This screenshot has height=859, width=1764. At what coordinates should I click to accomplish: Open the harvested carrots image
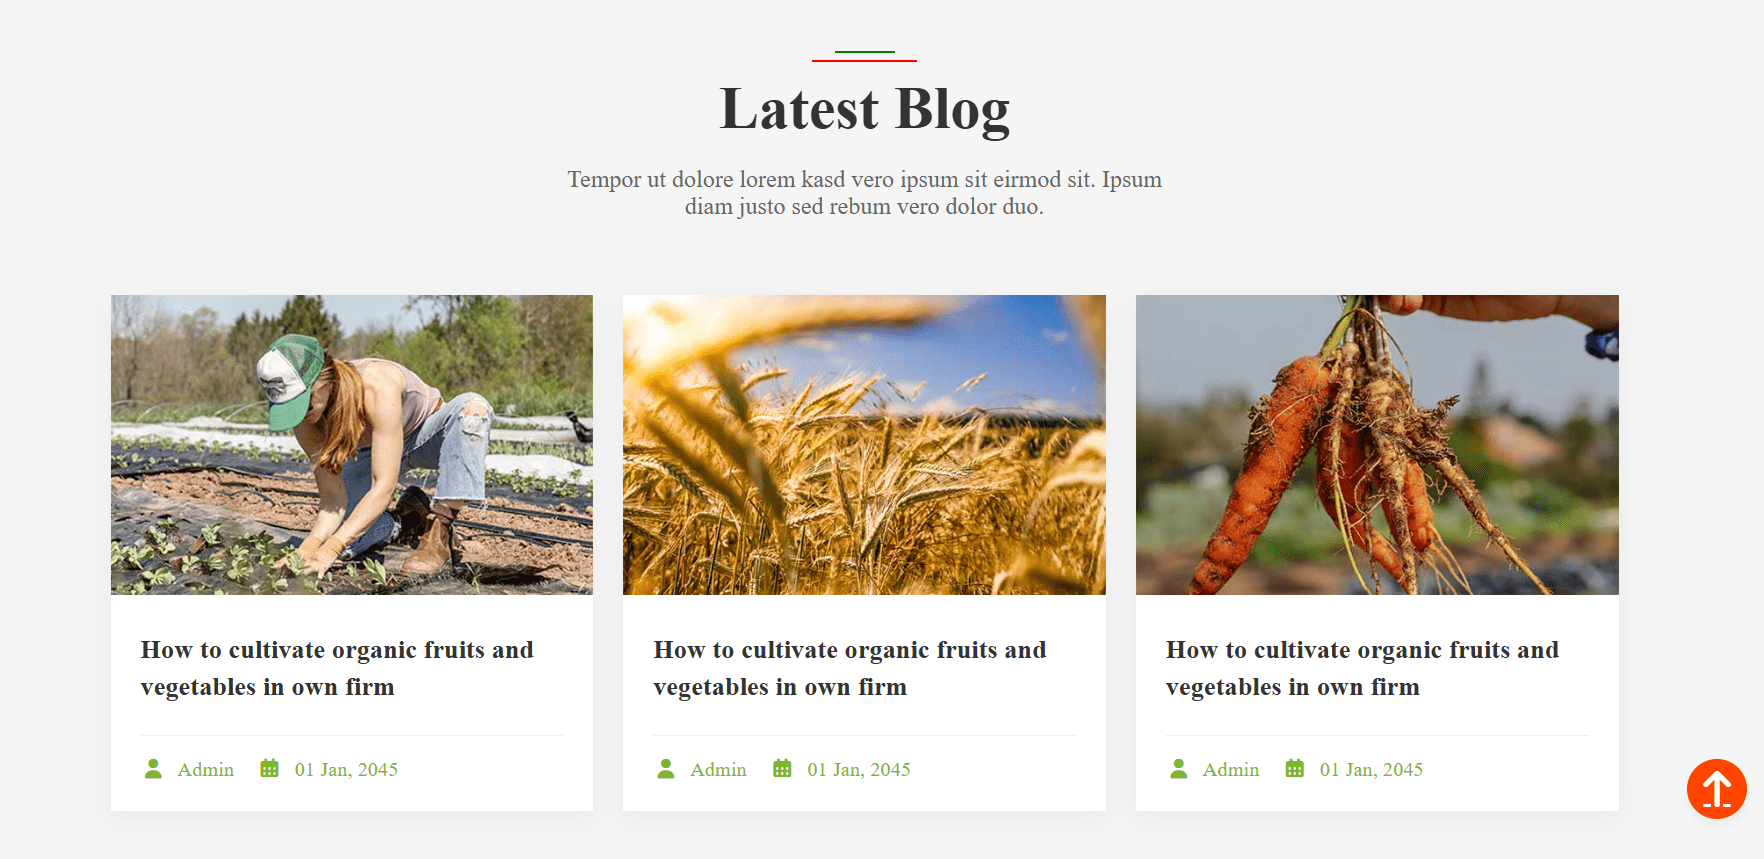point(1377,445)
